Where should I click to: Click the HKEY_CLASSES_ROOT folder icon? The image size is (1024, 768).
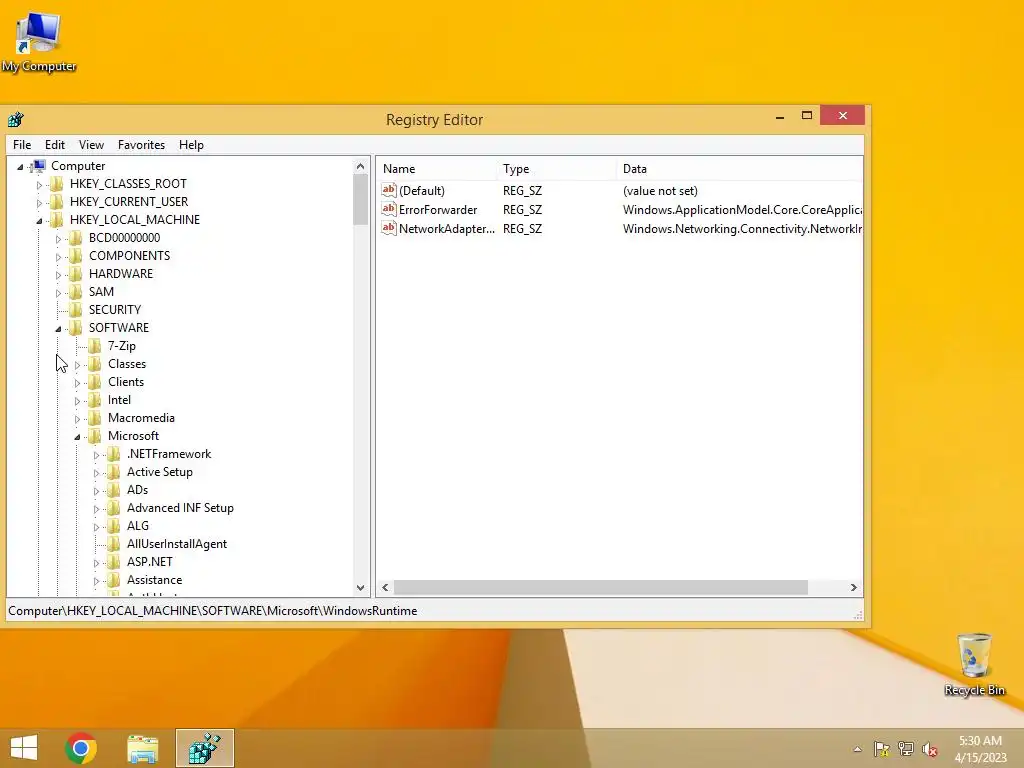tap(57, 184)
